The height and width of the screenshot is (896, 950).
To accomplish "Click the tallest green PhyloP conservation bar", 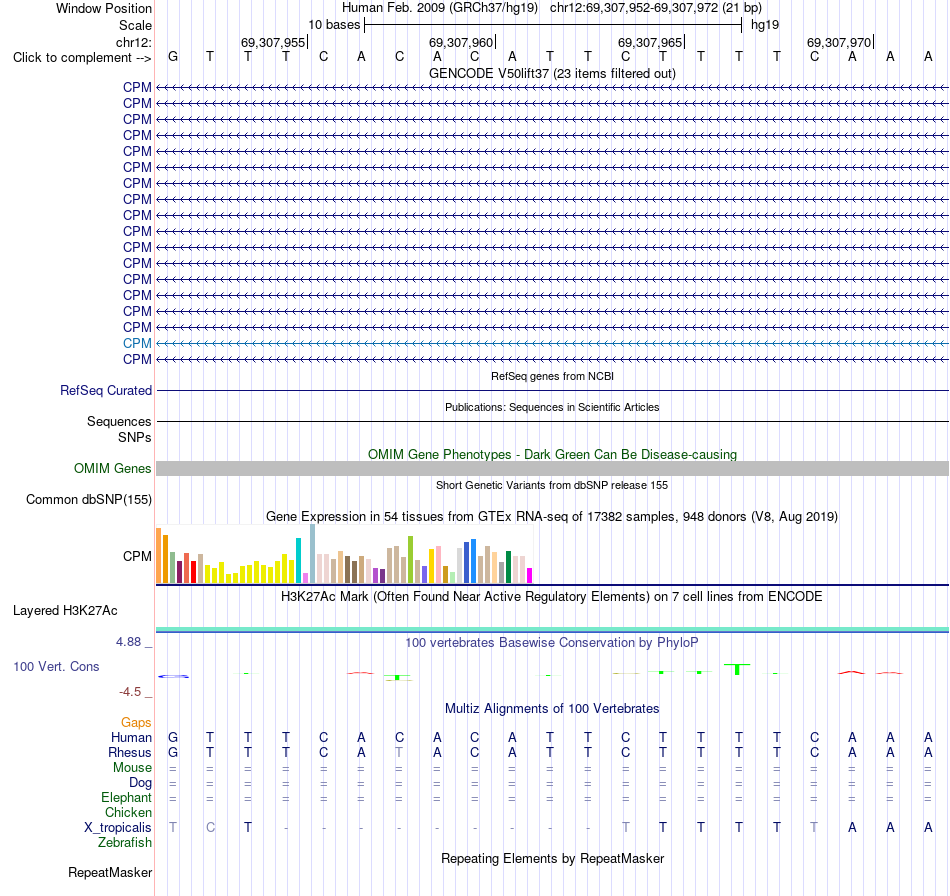I will click(x=737, y=669).
